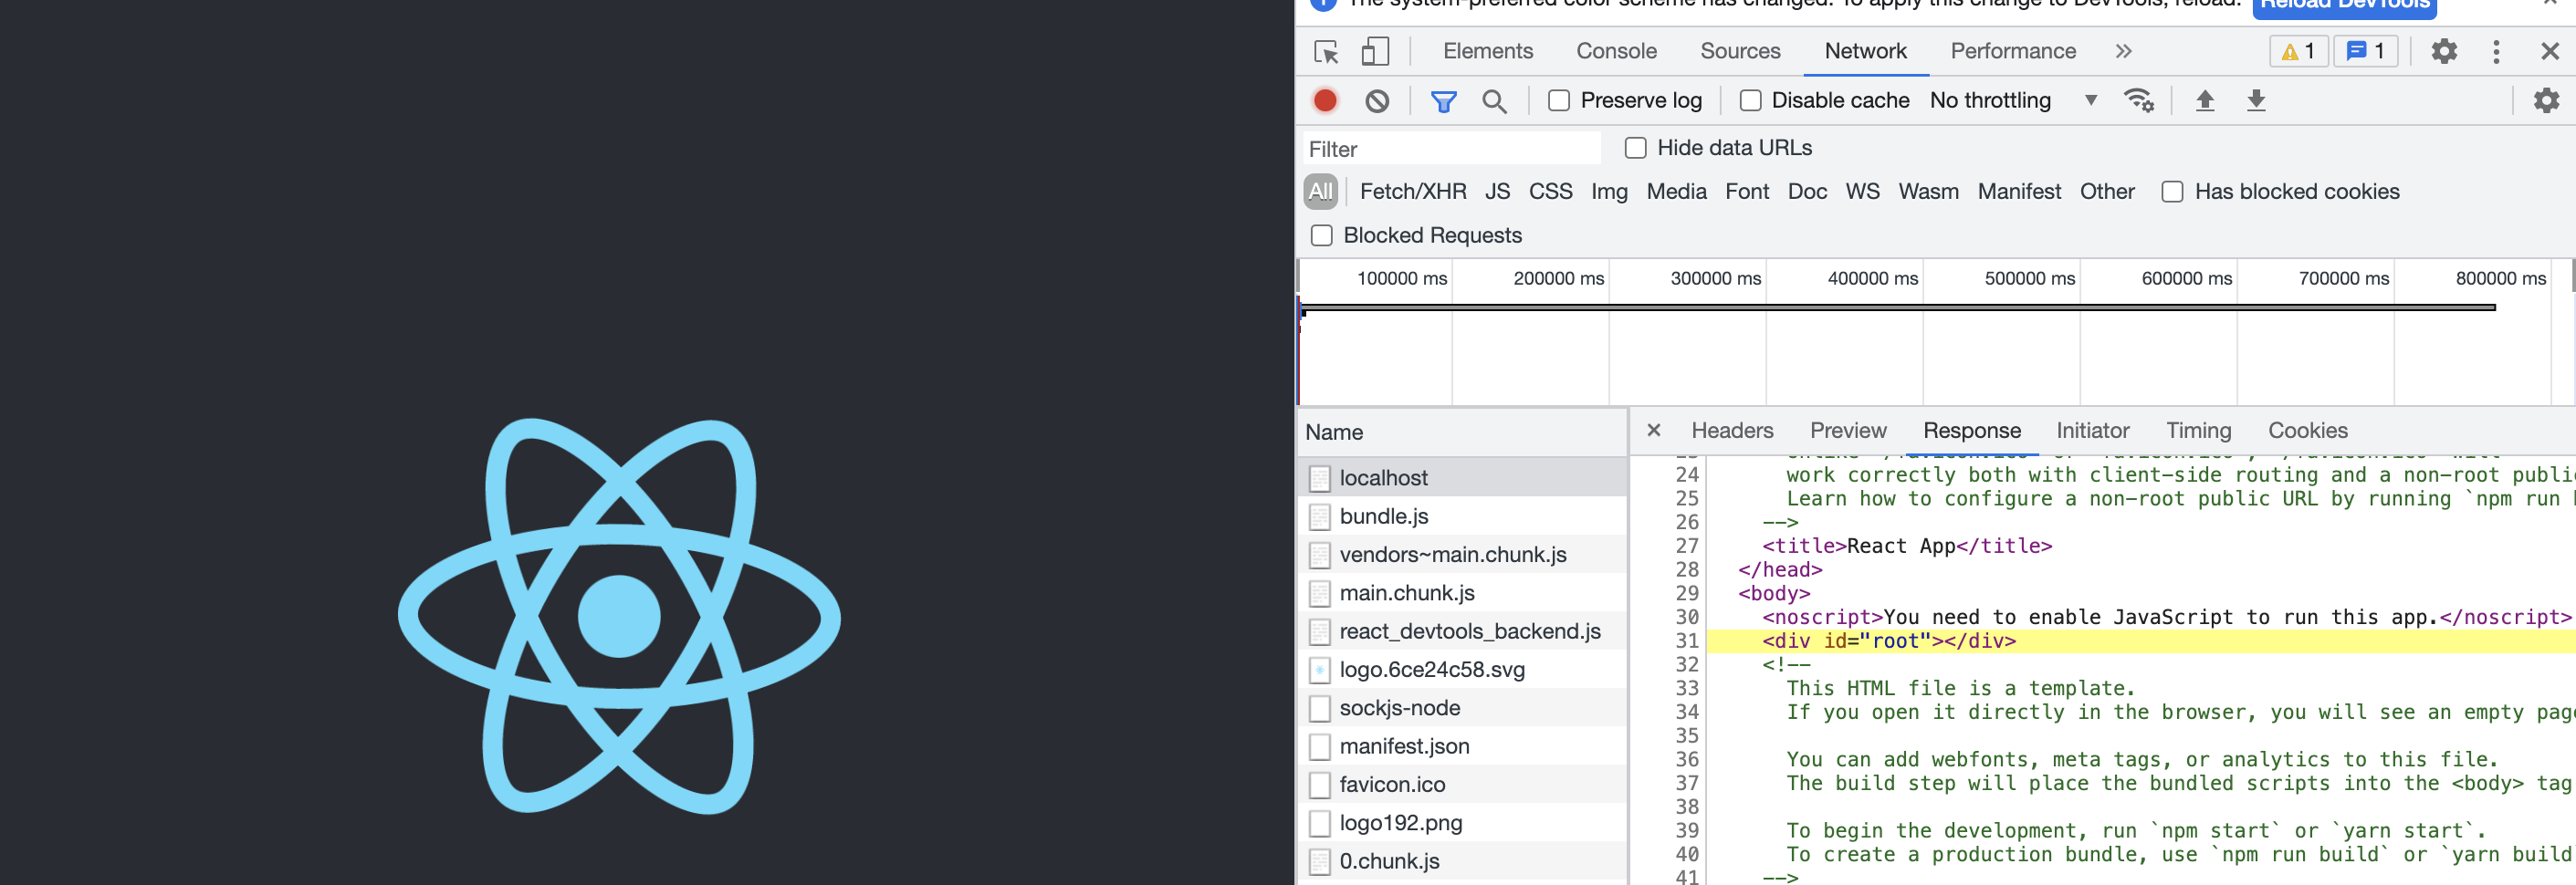2576x885 pixels.
Task: Clear the network log
Action: (1377, 101)
